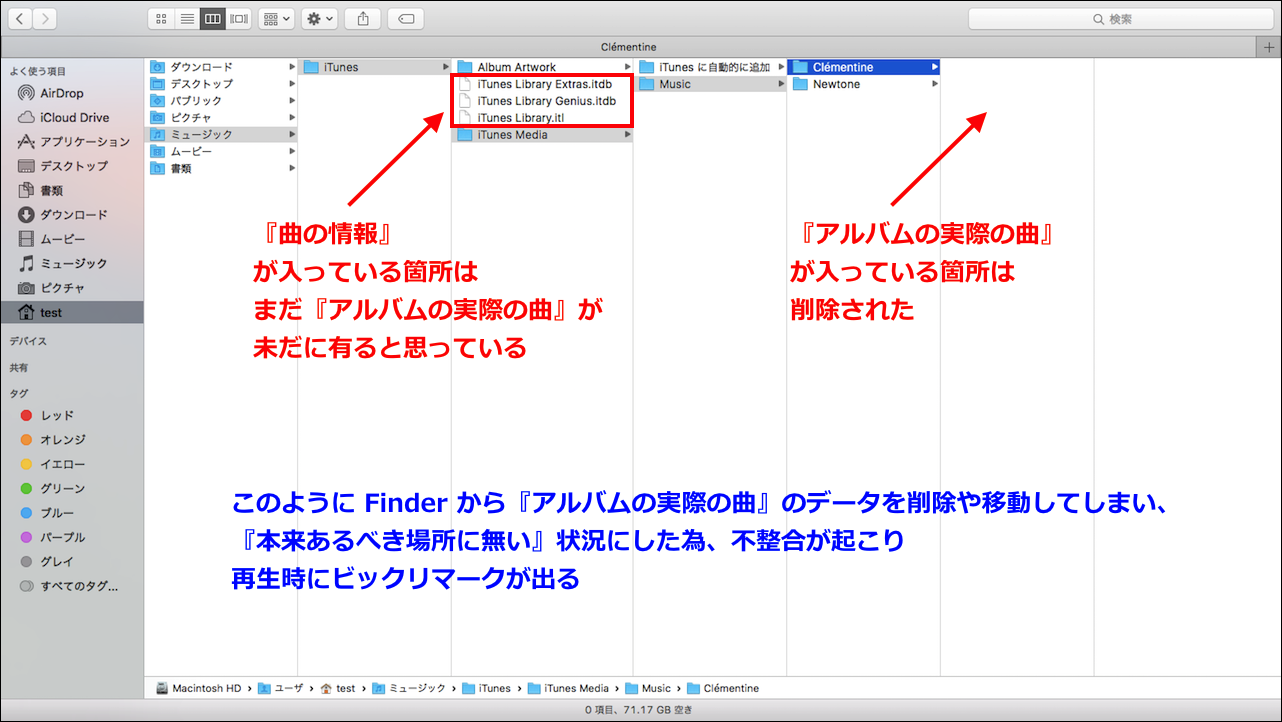The width and height of the screenshot is (1282, 722).
Task: Jump to ミュージック in path bar
Action: pos(409,688)
